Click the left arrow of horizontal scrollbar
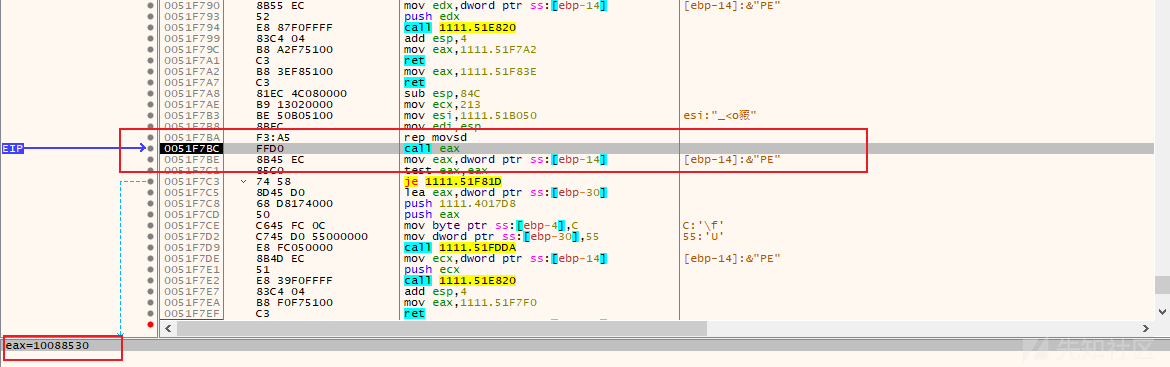The height and width of the screenshot is (367, 1170). click(168, 328)
